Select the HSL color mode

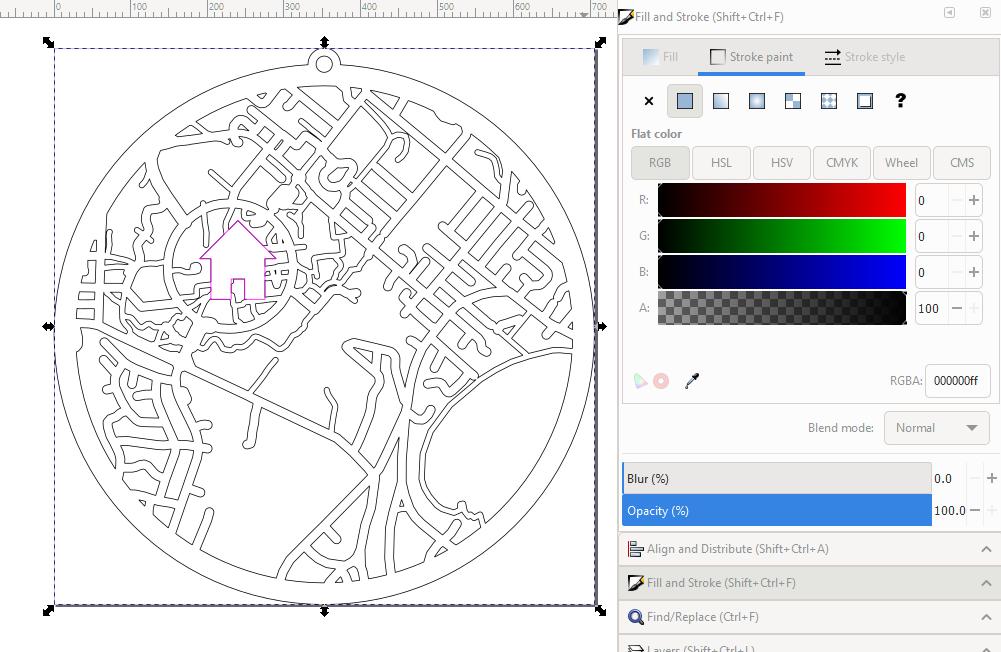click(721, 163)
